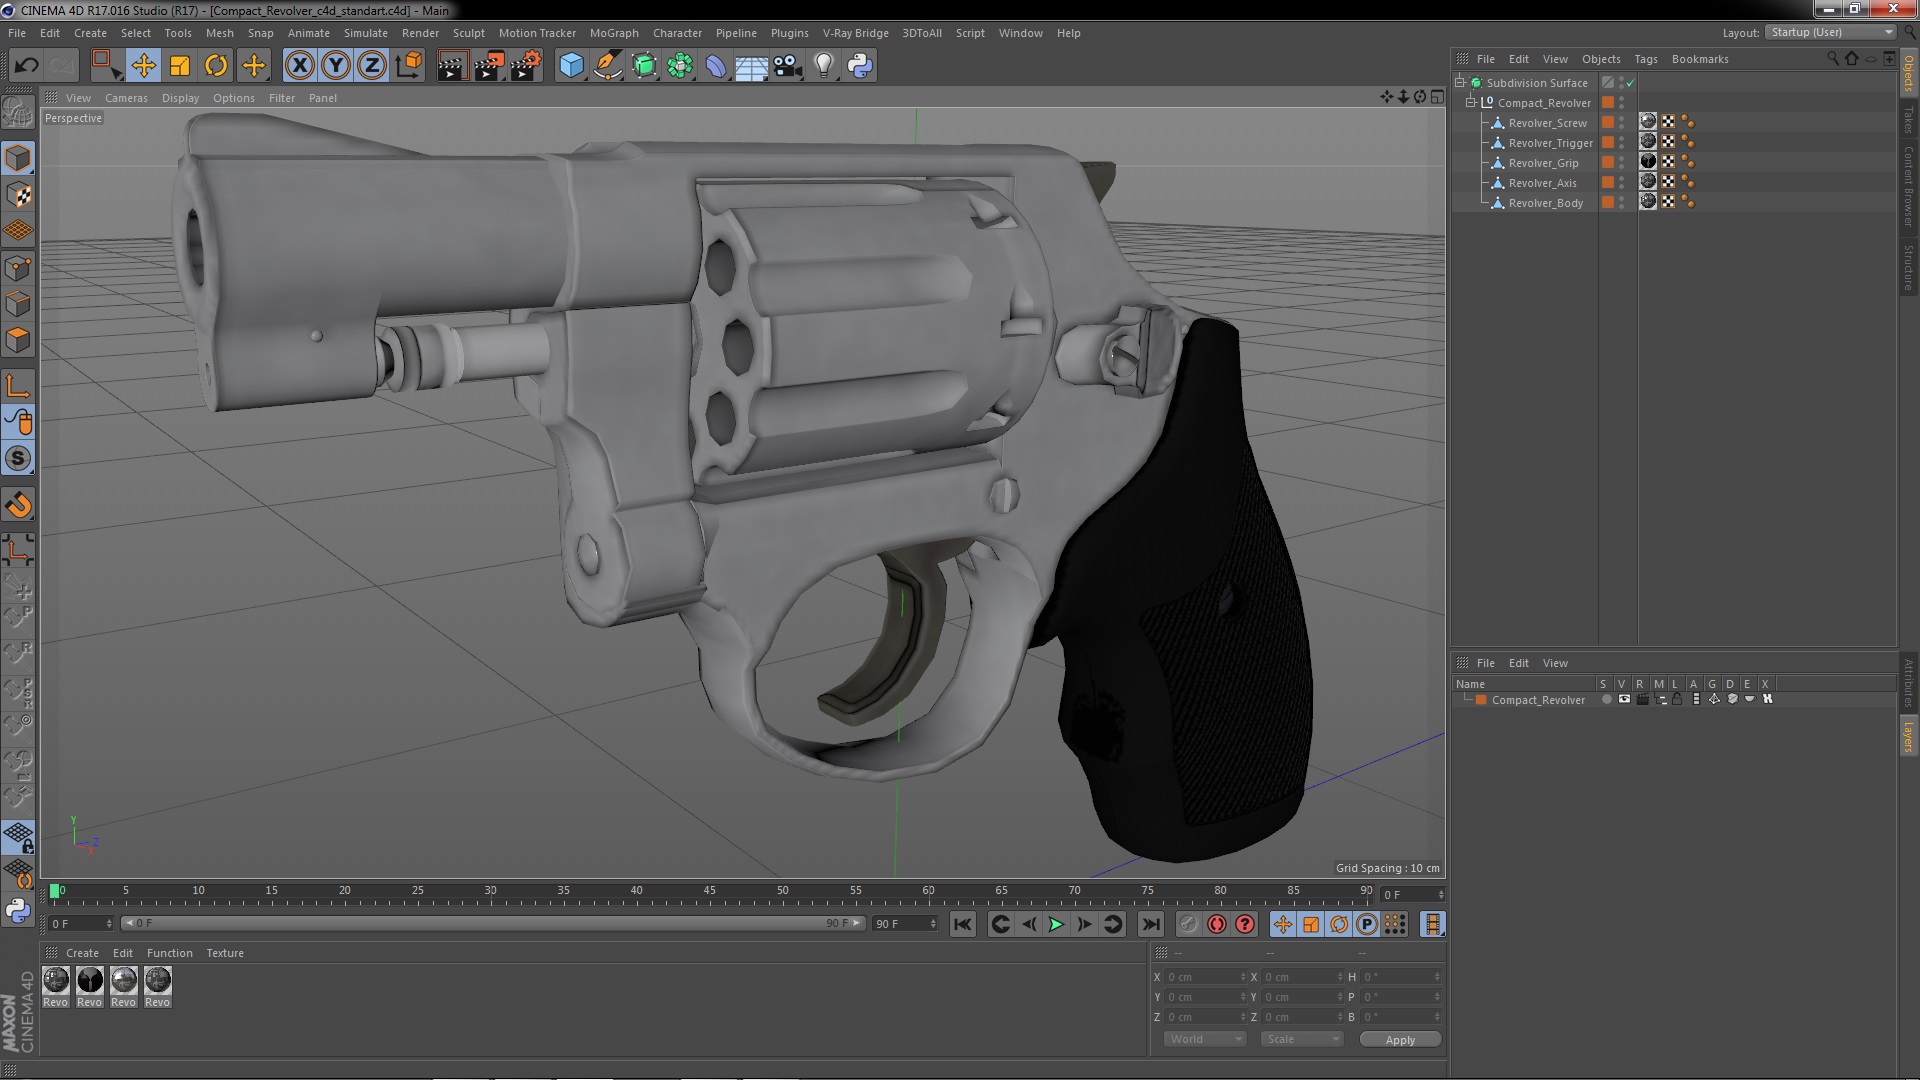Open the Light object icon
Screen dimensions: 1920x1080
(823, 66)
